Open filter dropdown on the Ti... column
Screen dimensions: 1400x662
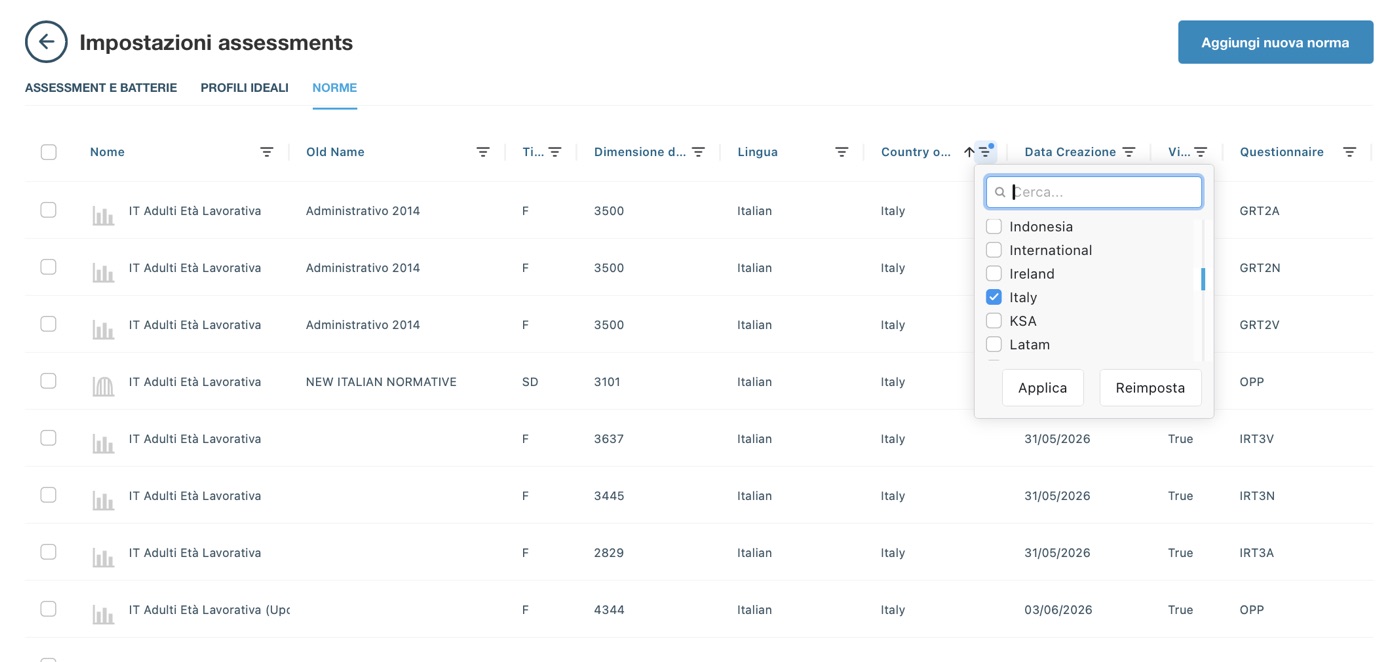click(x=555, y=152)
